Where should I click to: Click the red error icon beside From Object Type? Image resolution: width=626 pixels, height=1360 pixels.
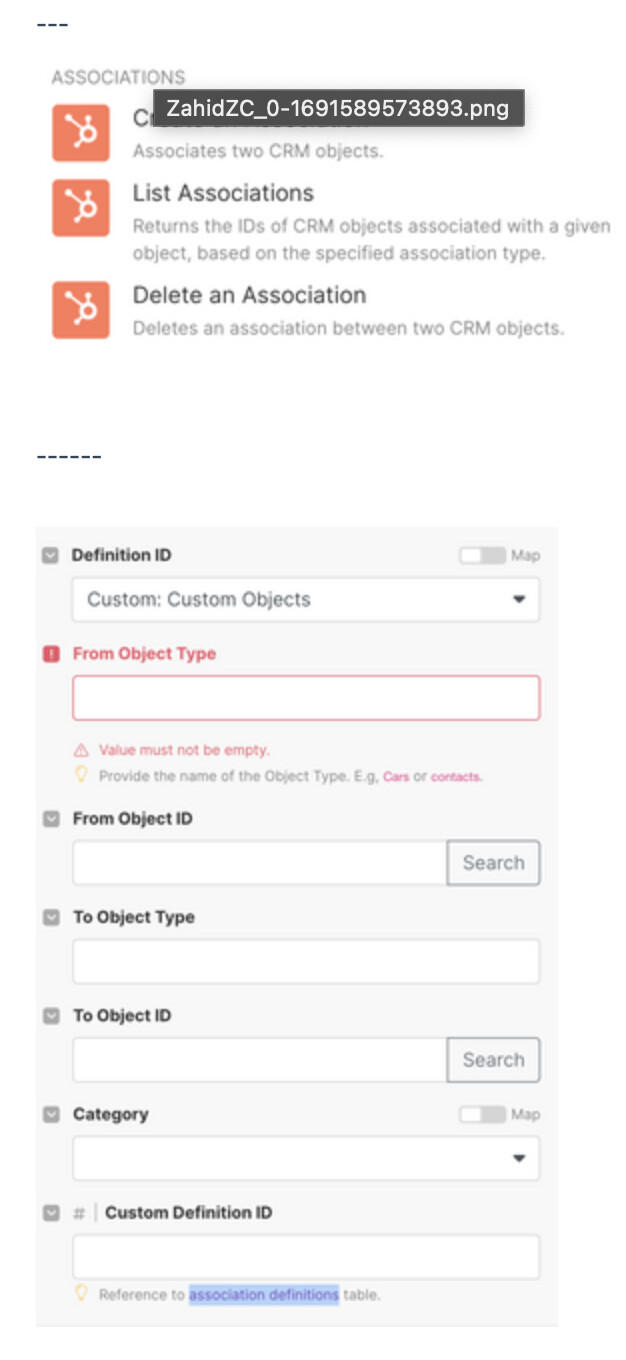[x=51, y=654]
